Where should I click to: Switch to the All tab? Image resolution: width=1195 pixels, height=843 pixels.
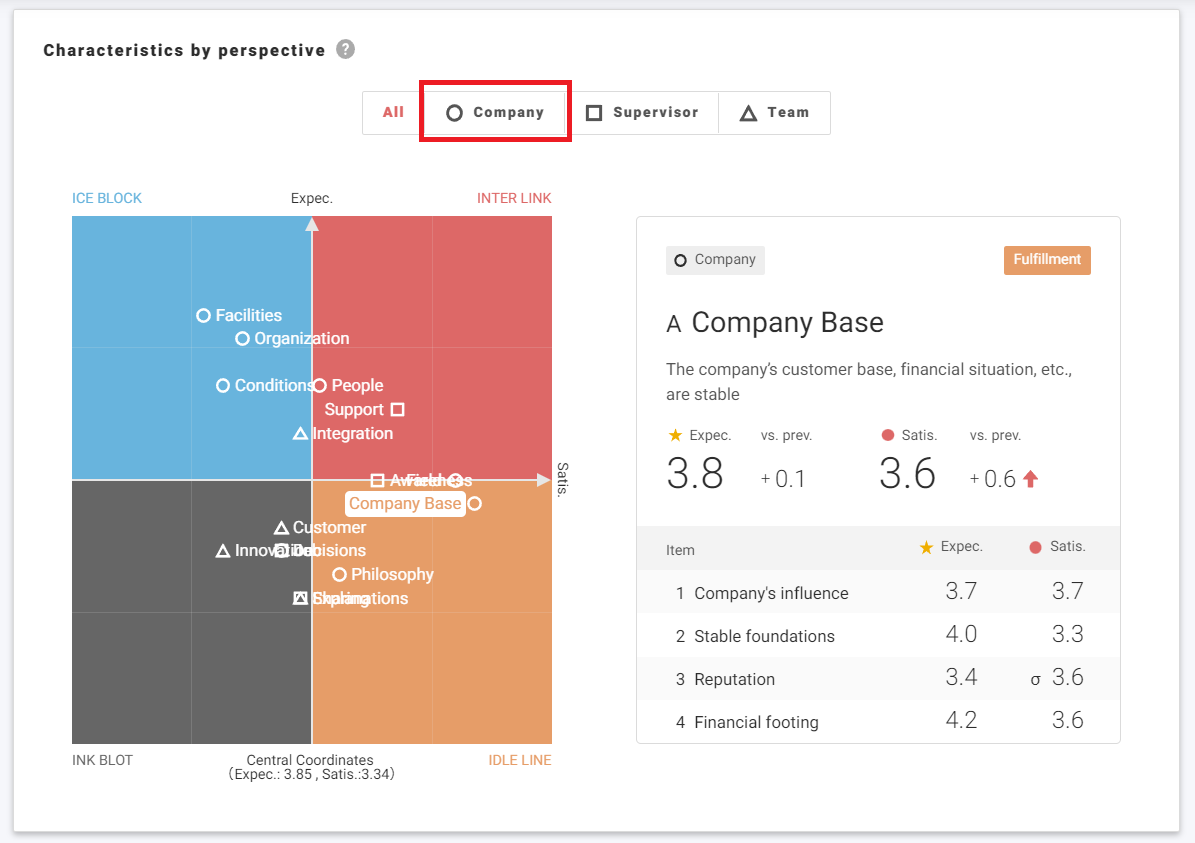pos(393,113)
